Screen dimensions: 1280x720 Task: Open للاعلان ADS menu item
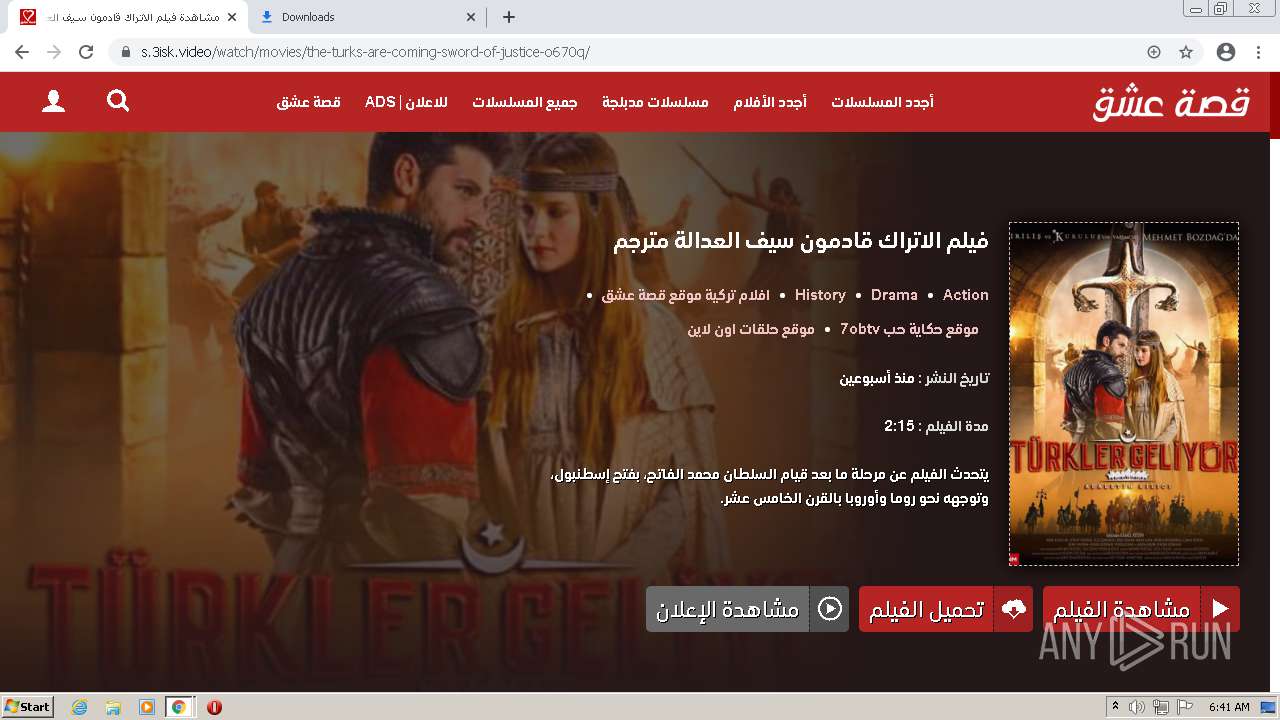pyautogui.click(x=406, y=102)
